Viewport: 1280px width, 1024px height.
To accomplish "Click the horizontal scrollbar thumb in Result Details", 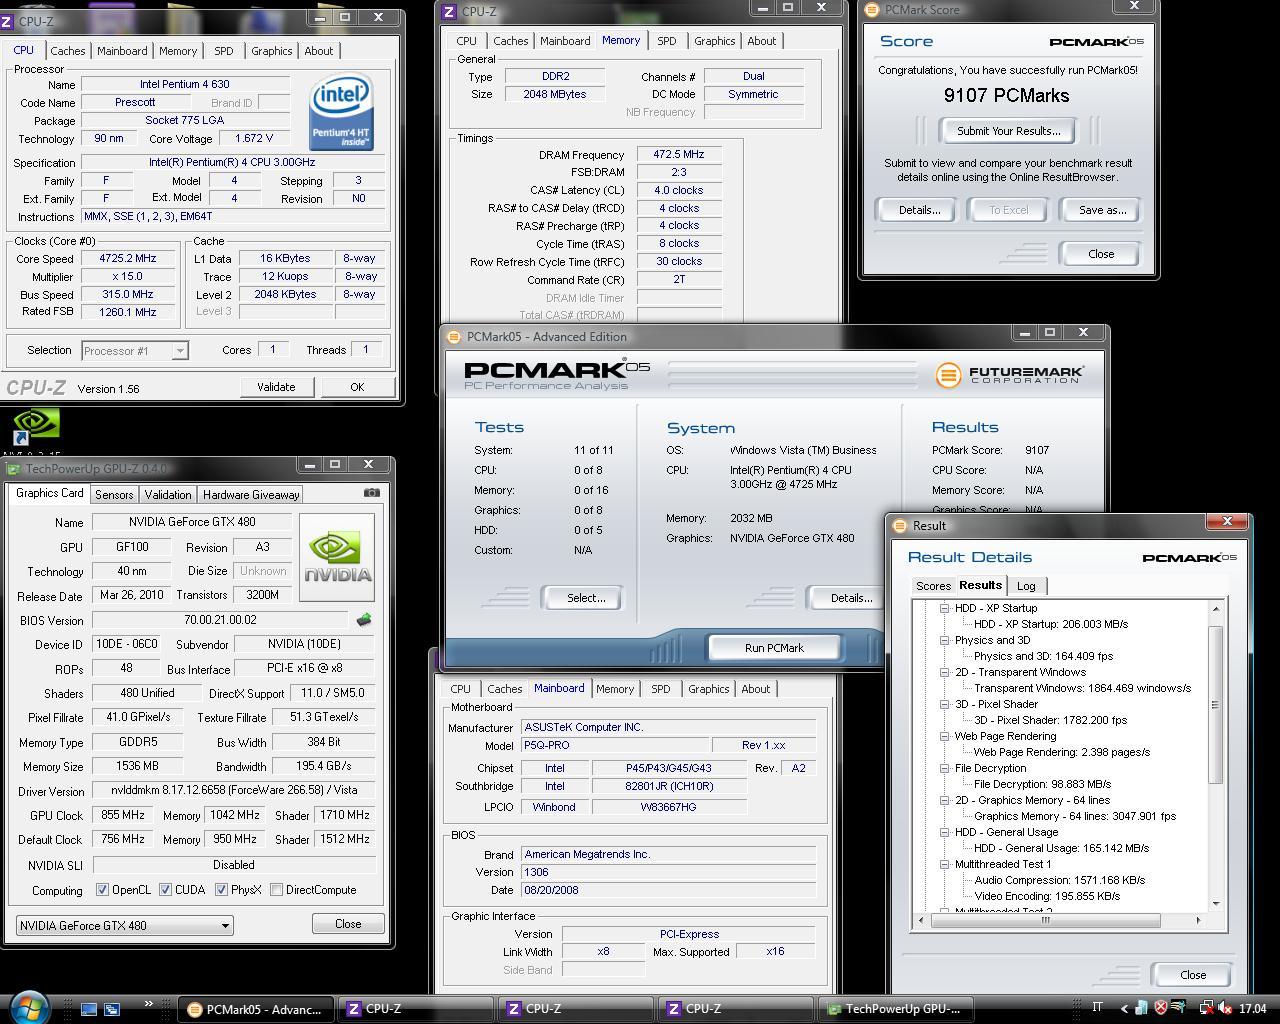I will [x=1046, y=920].
